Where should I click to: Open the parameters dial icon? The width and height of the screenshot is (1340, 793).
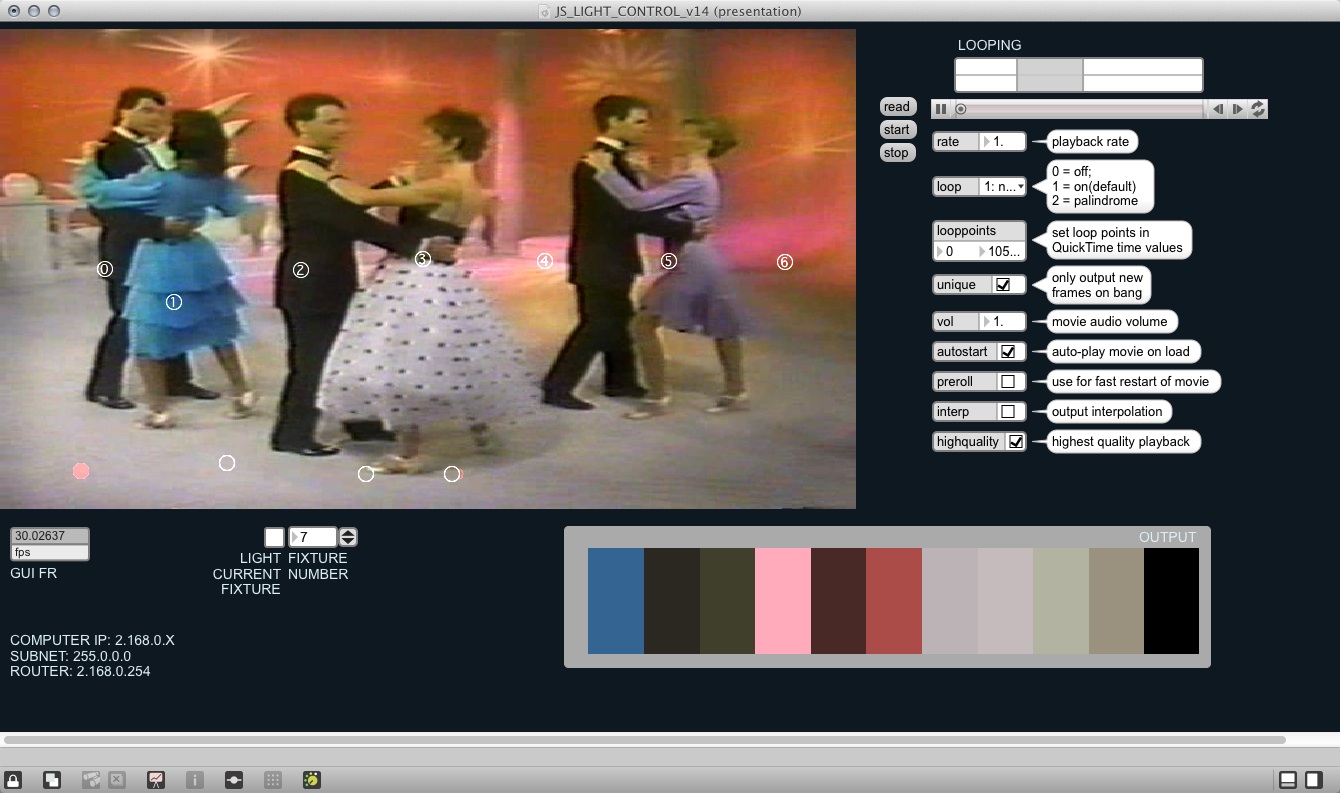point(311,780)
